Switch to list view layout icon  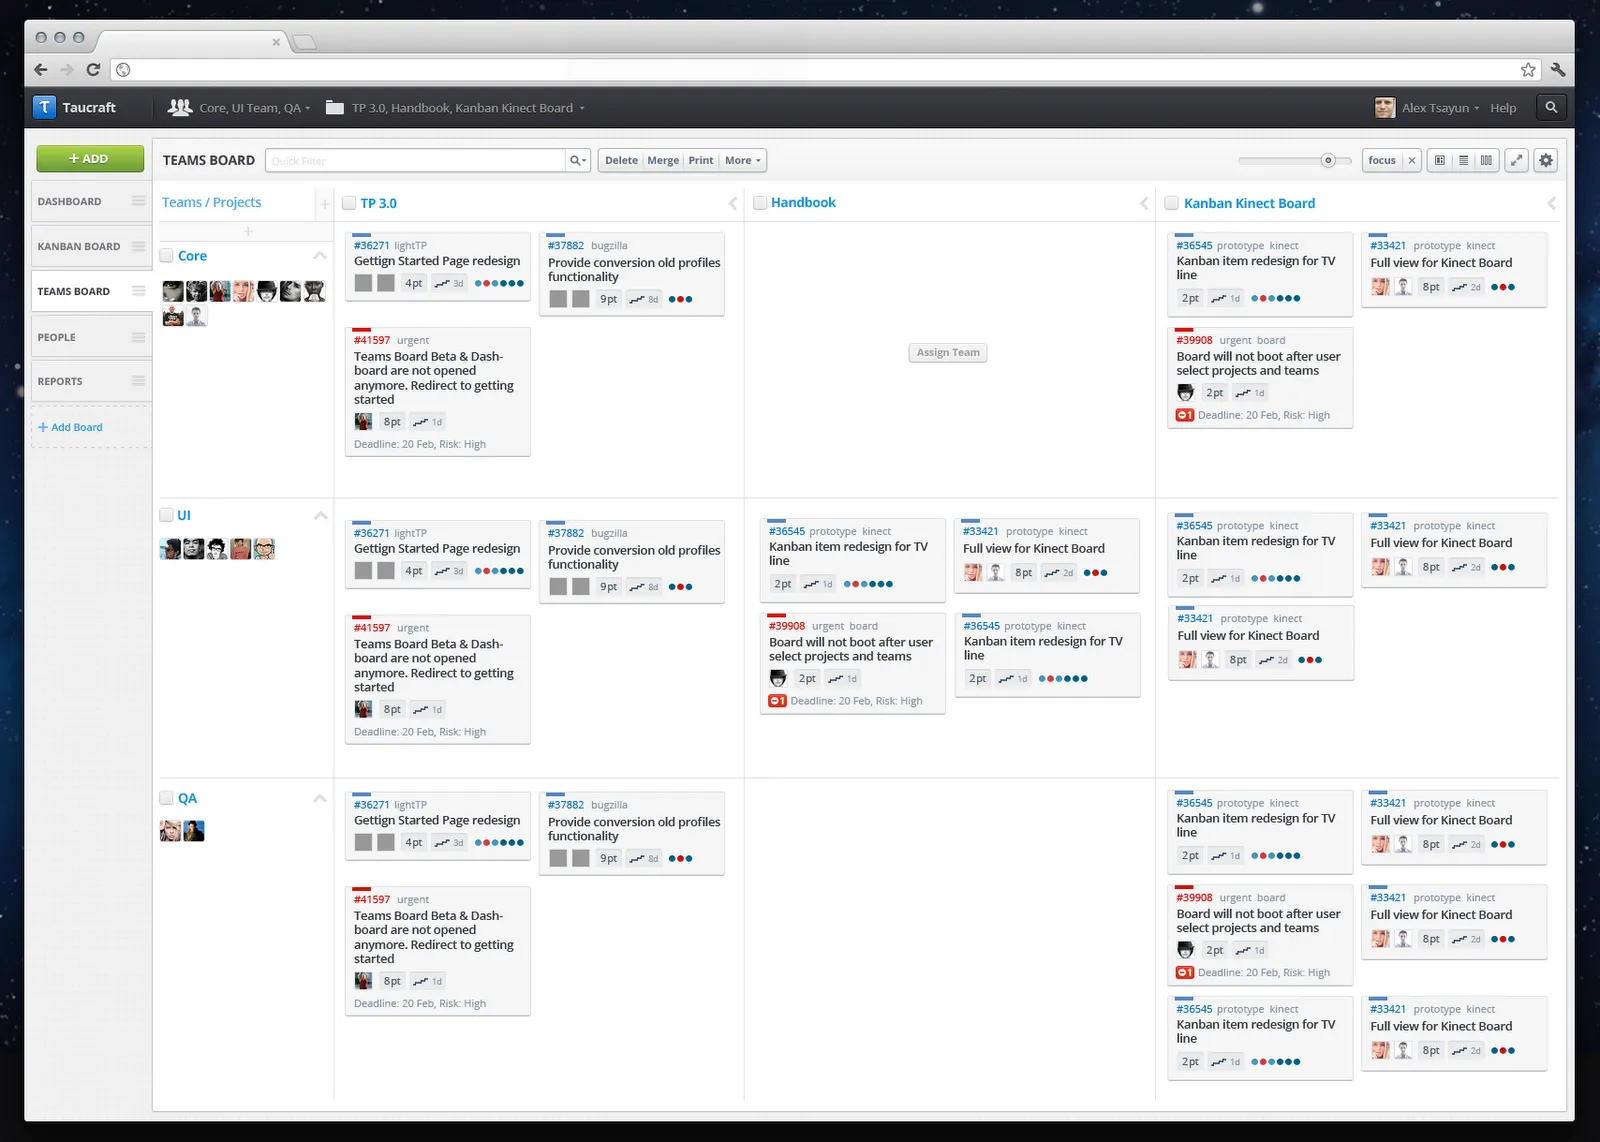(1464, 160)
